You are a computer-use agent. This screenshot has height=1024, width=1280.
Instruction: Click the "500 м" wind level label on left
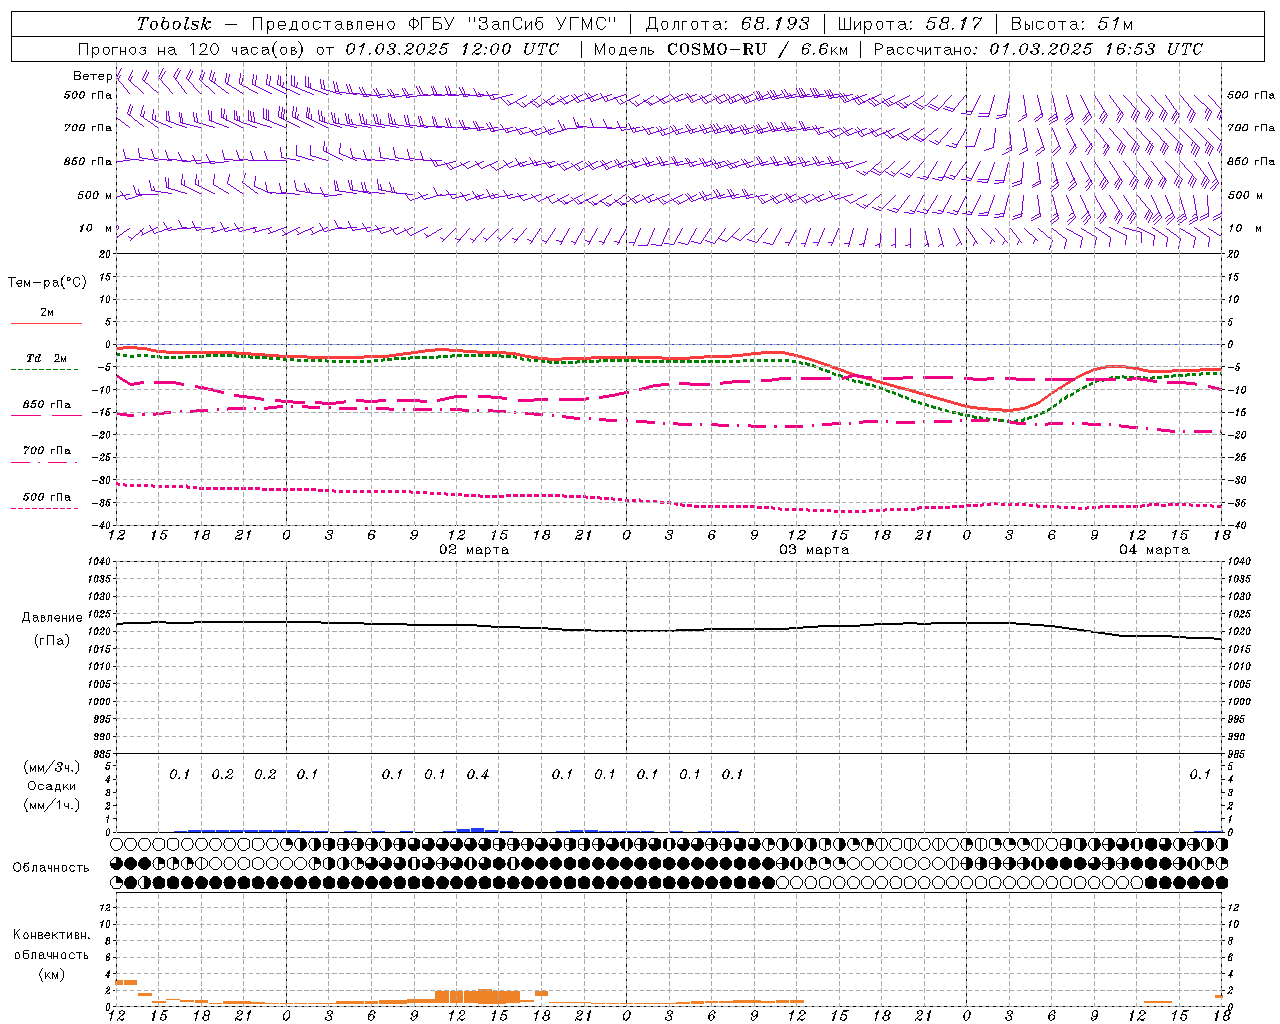pyautogui.click(x=95, y=195)
